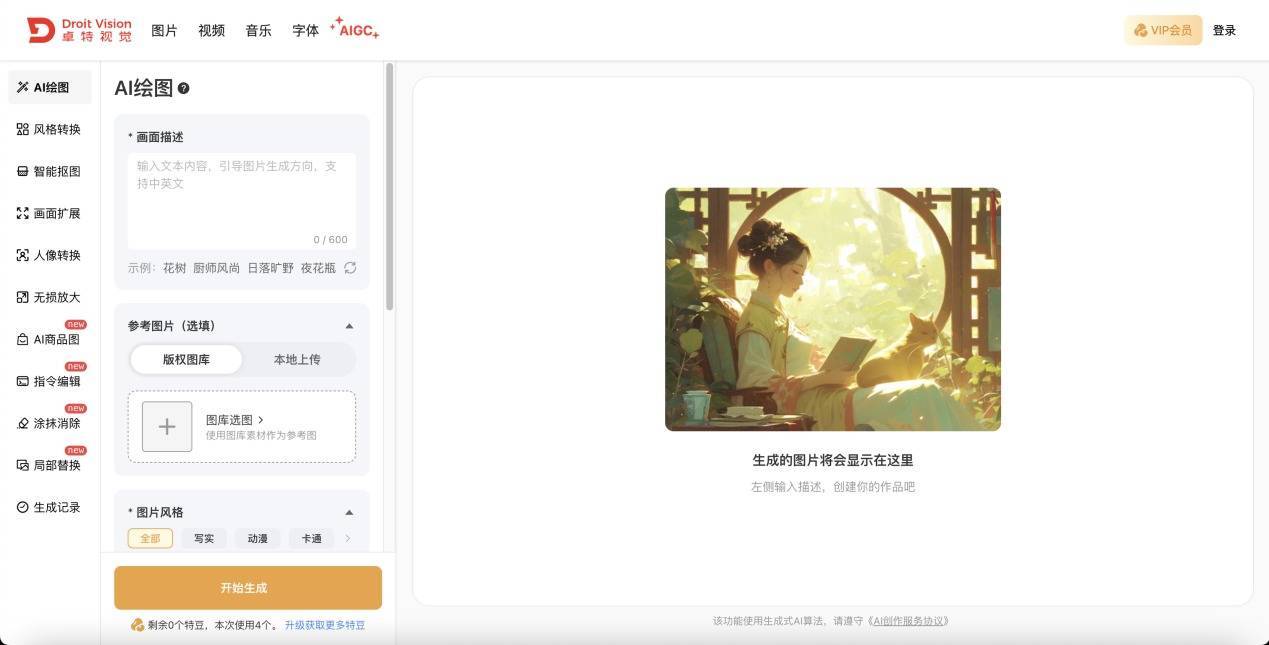Open the 画面扩展 image expand tool
Viewport: 1269px width, 645px height.
tap(49, 213)
